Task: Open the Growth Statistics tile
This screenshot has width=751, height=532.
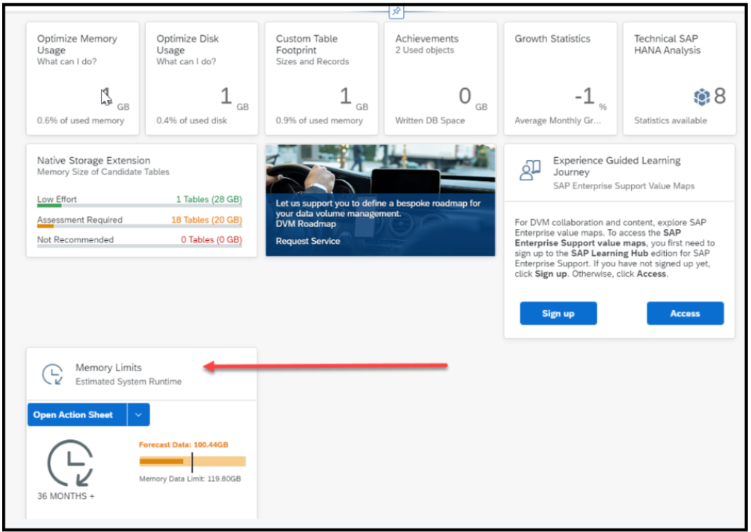Action: pyautogui.click(x=560, y=79)
